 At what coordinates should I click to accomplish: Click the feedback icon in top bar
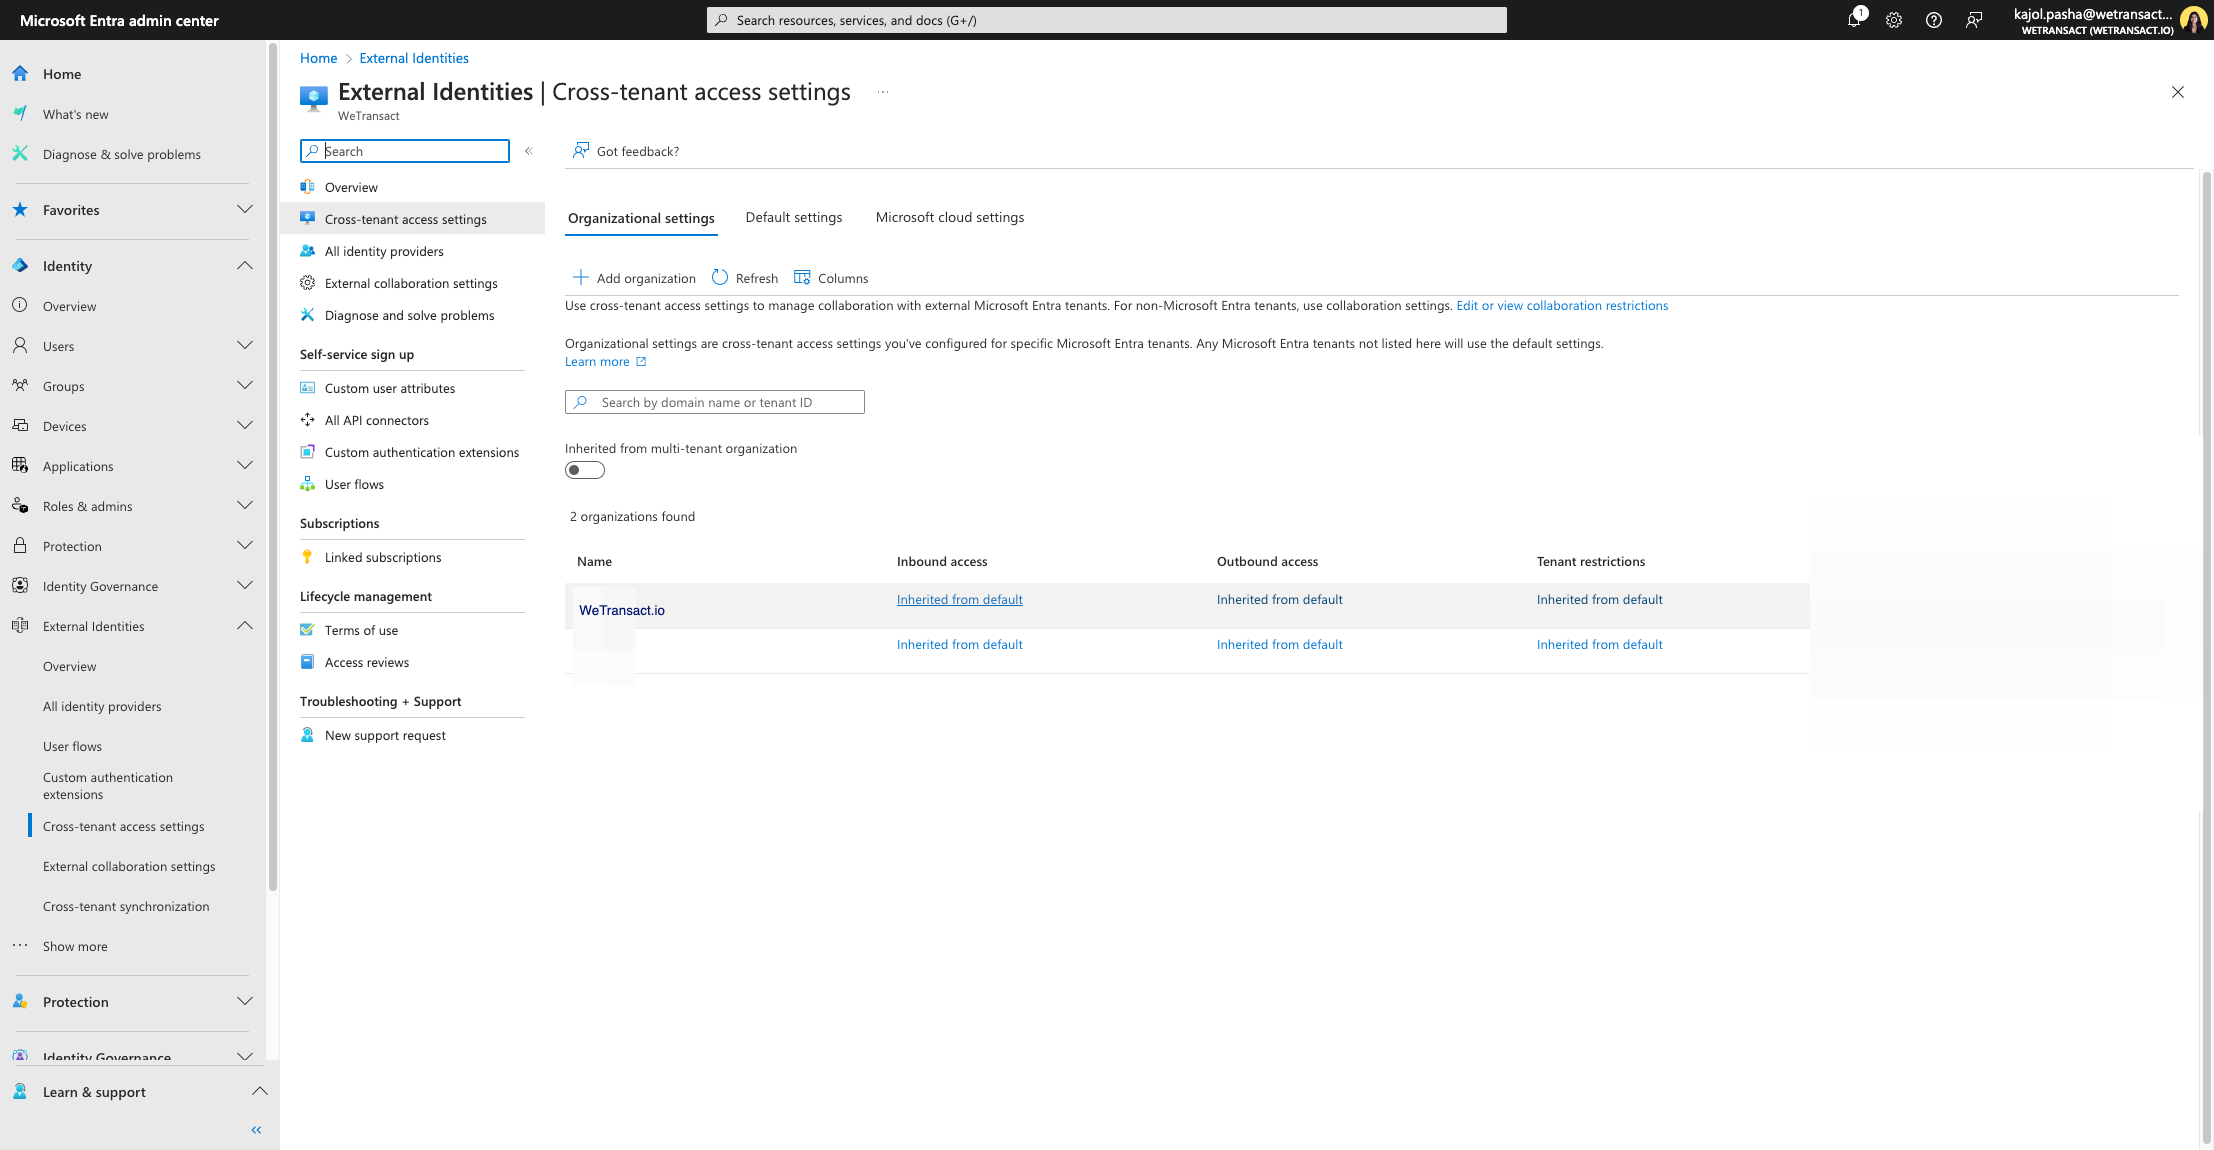pos(1974,20)
